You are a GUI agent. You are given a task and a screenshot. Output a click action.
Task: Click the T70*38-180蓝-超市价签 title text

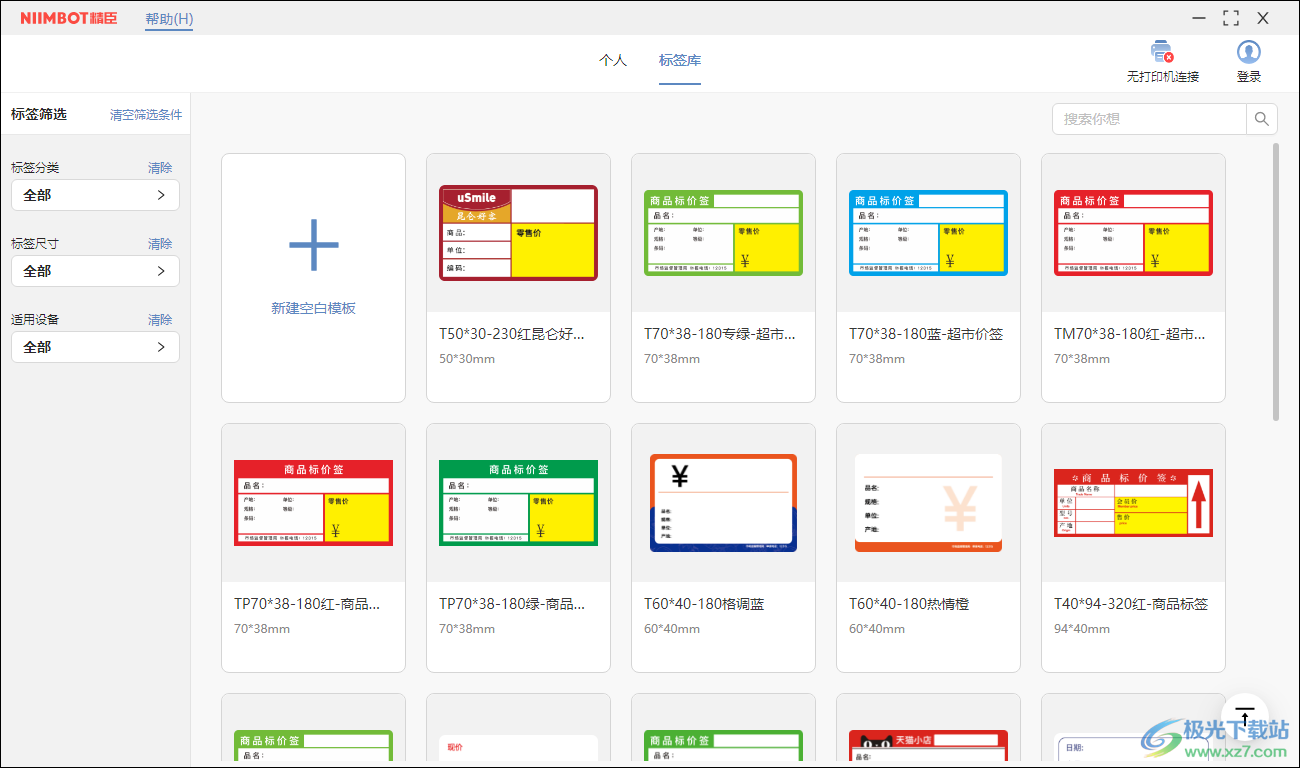tap(926, 334)
